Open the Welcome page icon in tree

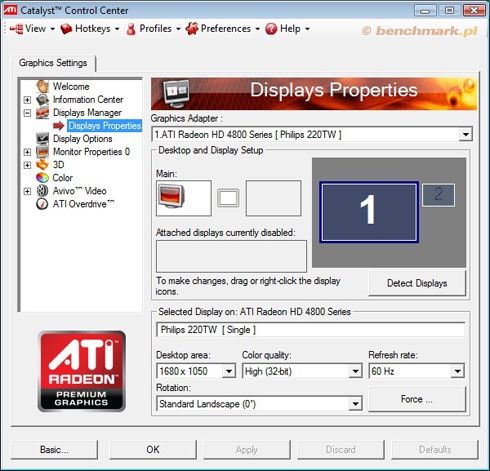click(42, 86)
